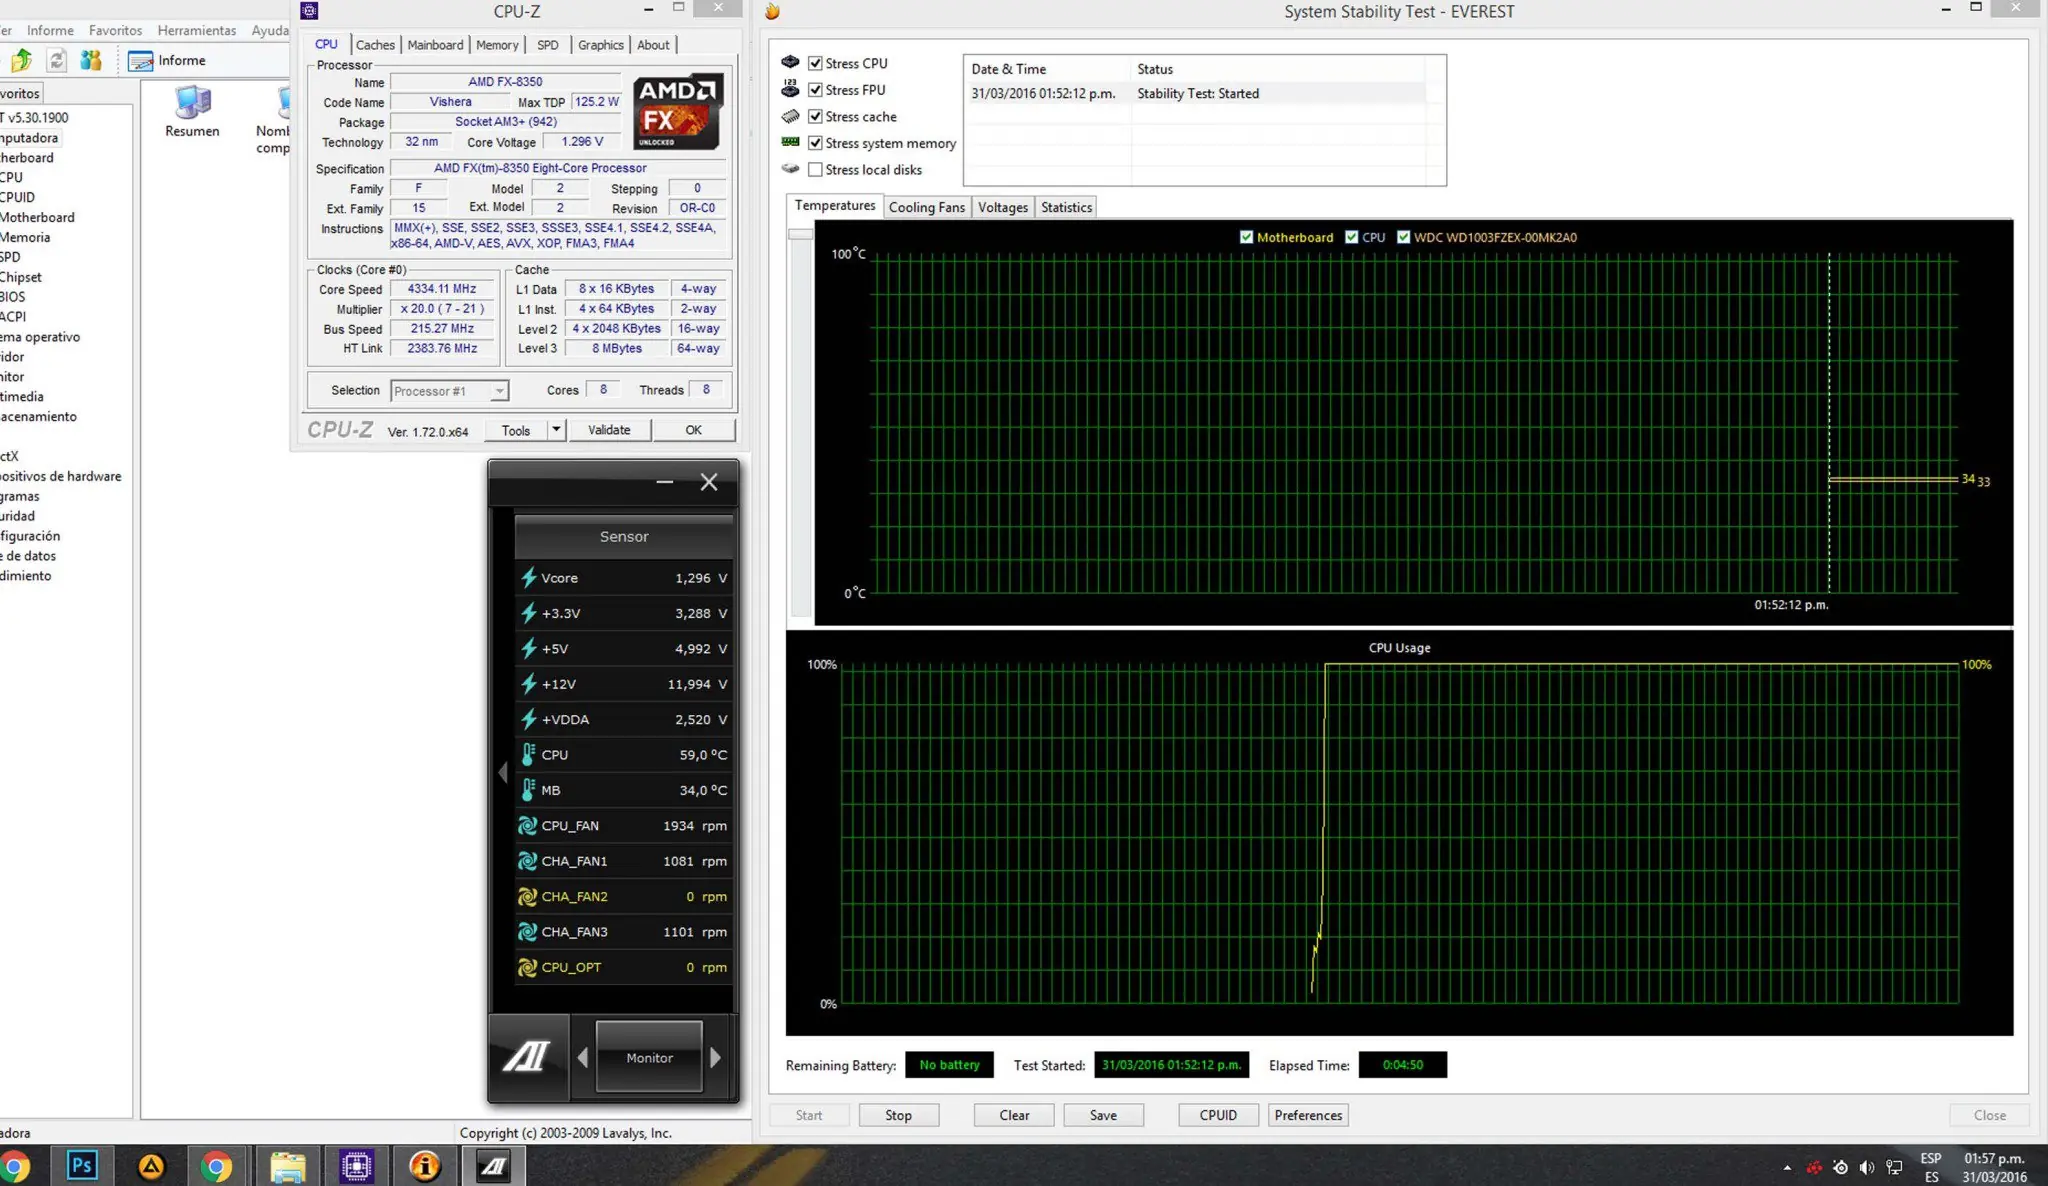Click the Stress system memory RAM icon
Viewport: 2048px width, 1186px height.
click(790, 142)
